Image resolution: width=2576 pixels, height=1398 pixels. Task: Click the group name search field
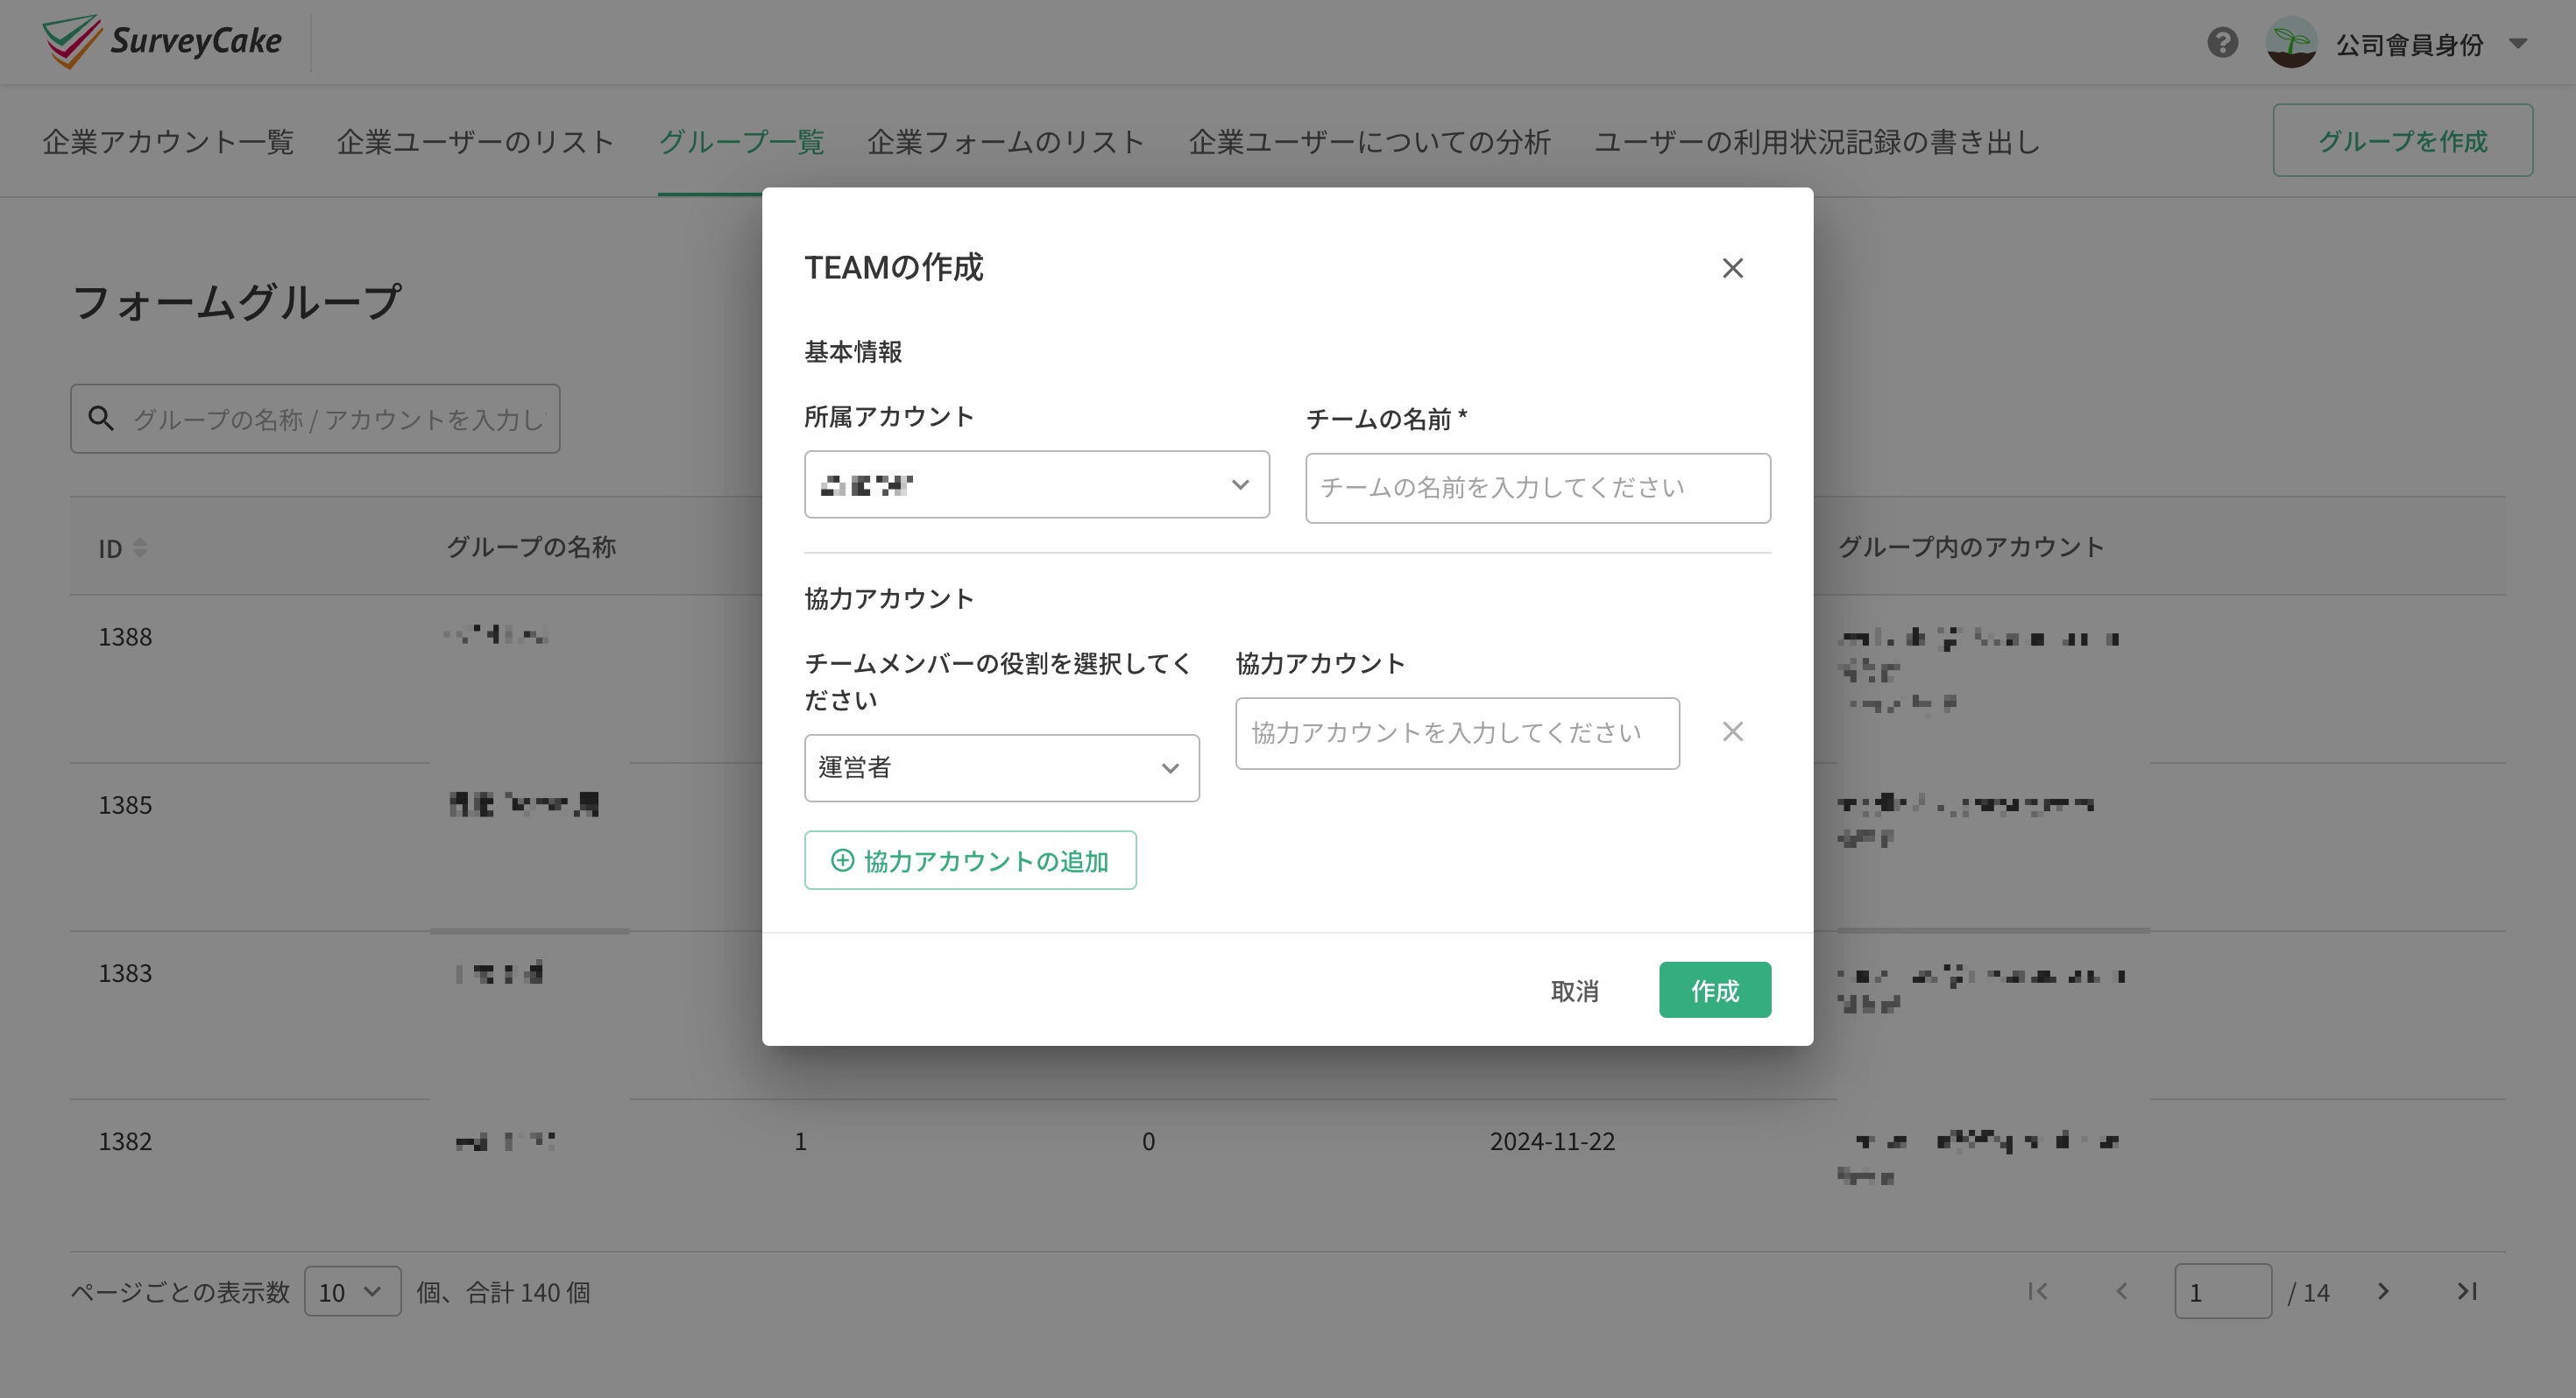pyautogui.click(x=315, y=418)
